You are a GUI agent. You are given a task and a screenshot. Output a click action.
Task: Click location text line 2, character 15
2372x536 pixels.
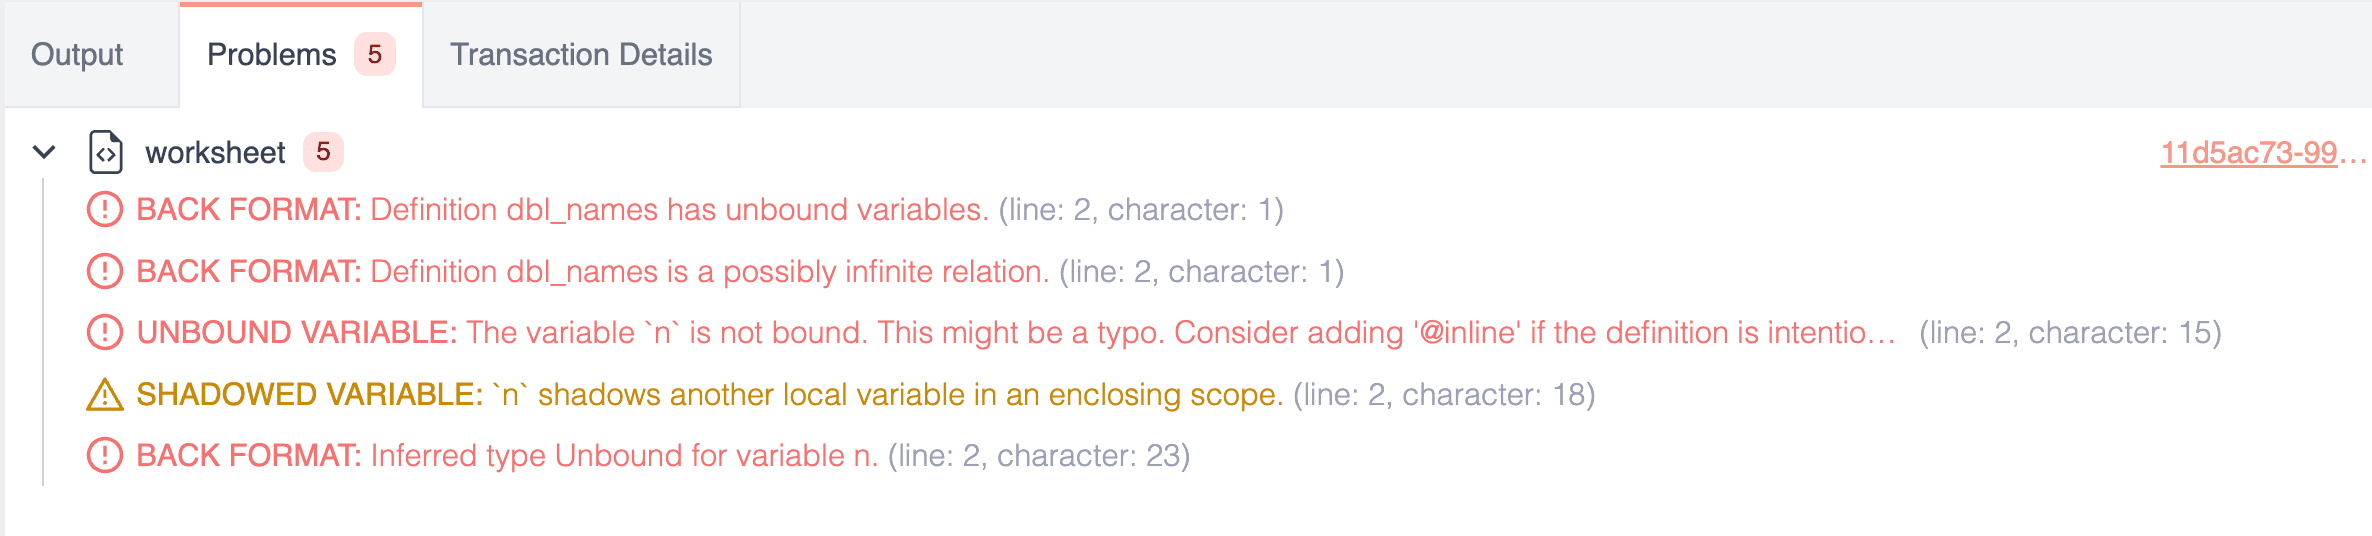tap(2070, 333)
